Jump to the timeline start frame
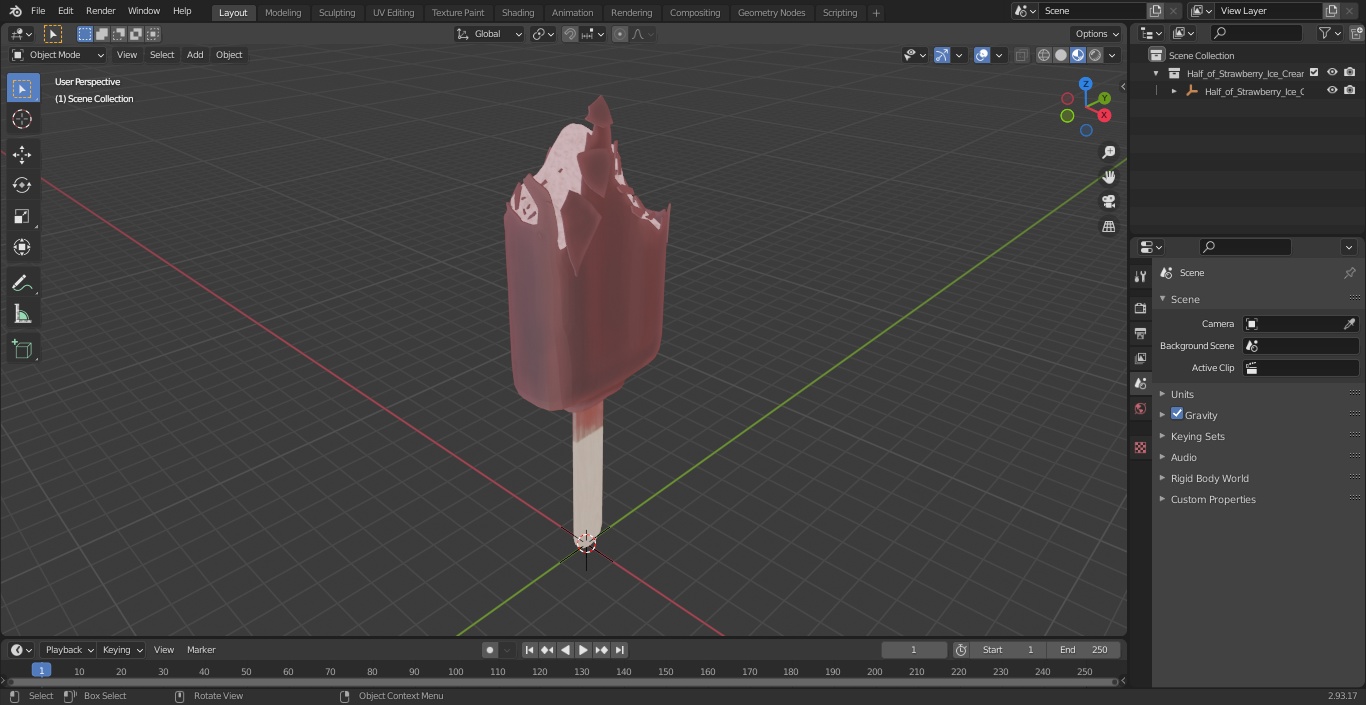This screenshot has width=1366, height=705. [x=529, y=650]
